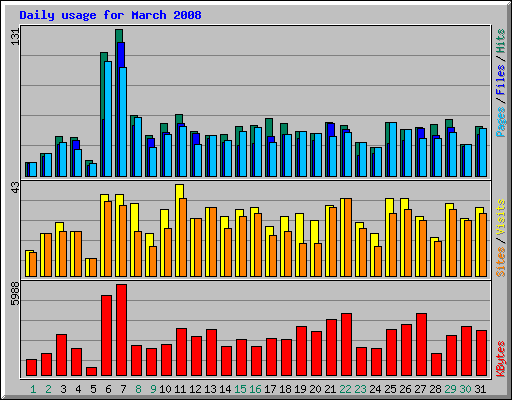512x400 pixels.
Task: Click the red KBytes bar for day 6
Action: pos(106,335)
